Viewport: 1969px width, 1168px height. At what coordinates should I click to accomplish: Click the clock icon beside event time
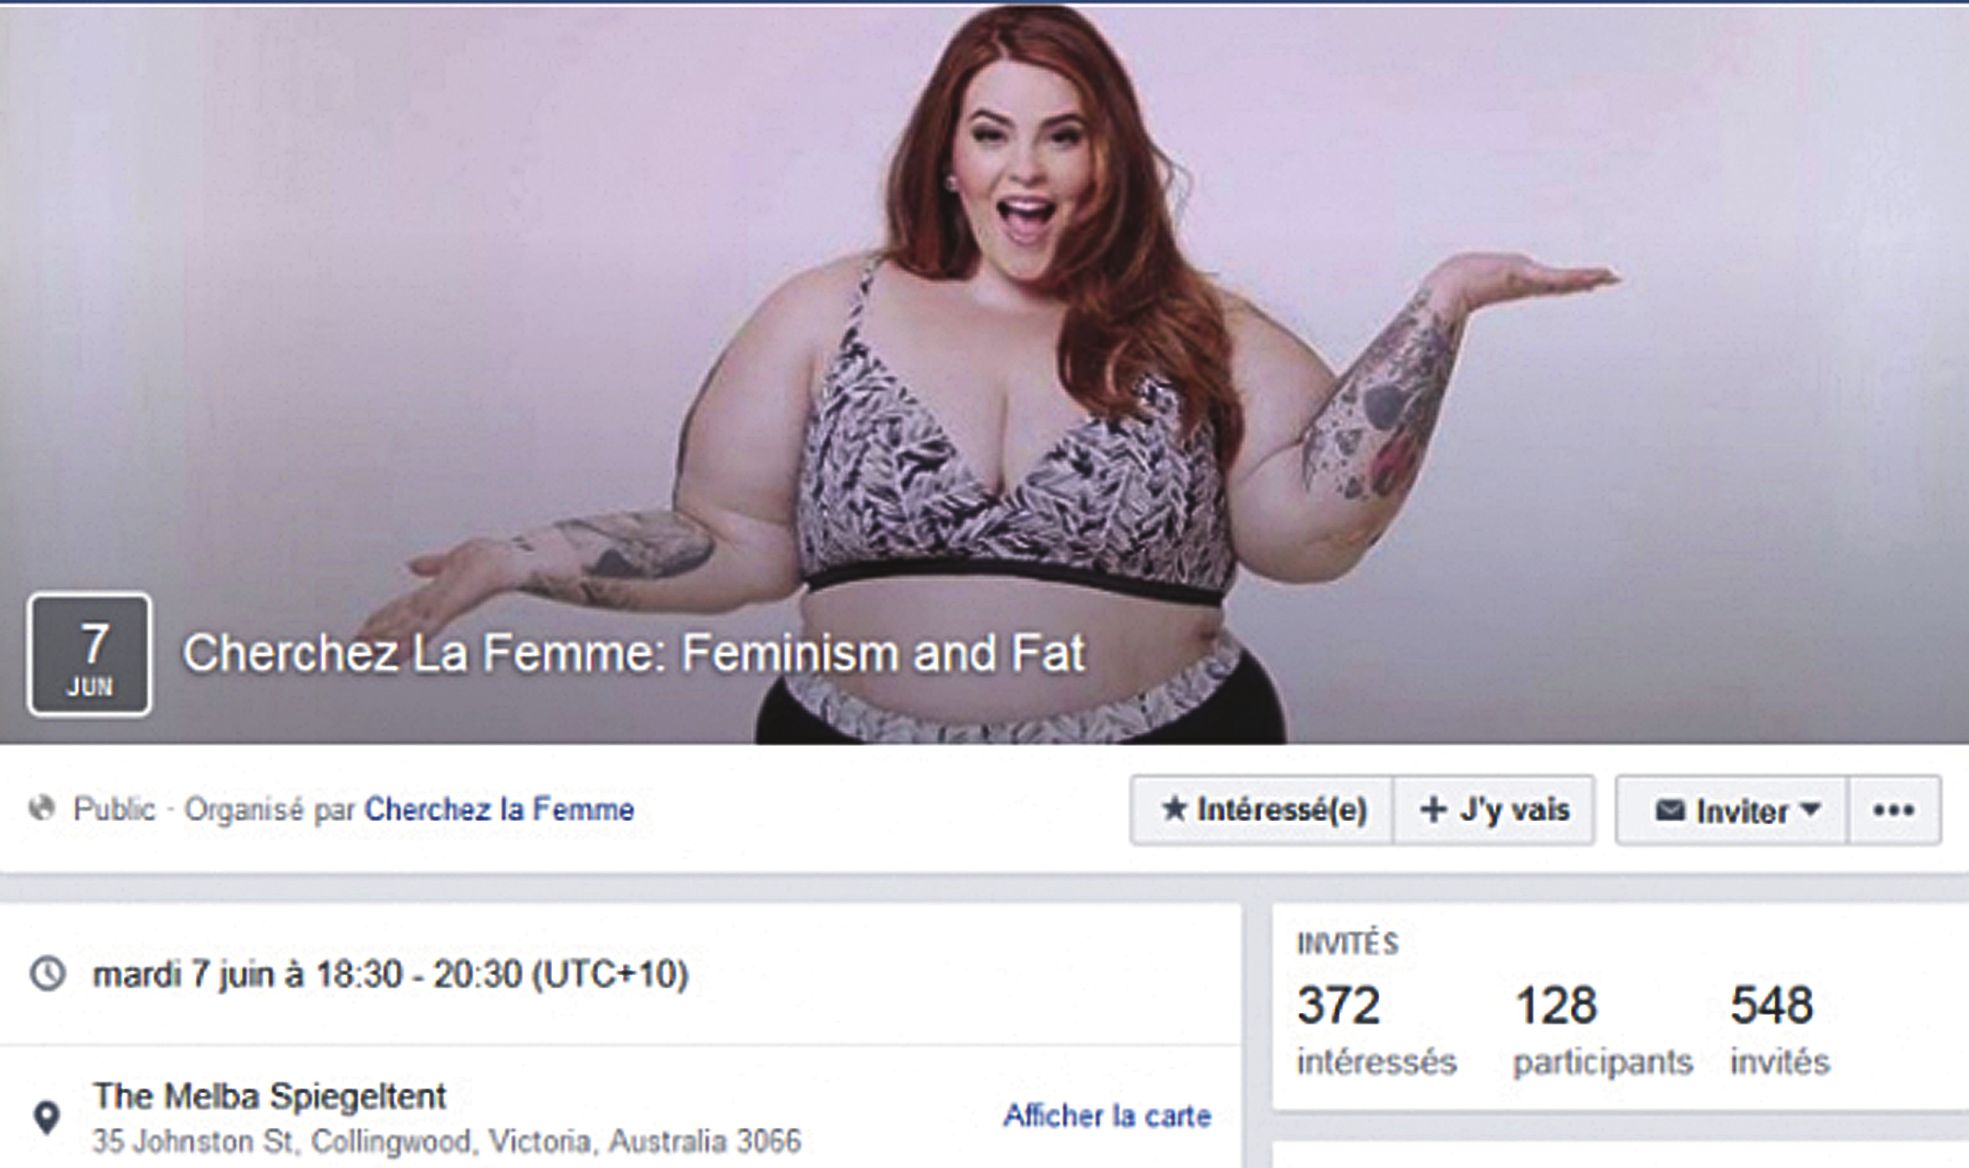(x=47, y=973)
